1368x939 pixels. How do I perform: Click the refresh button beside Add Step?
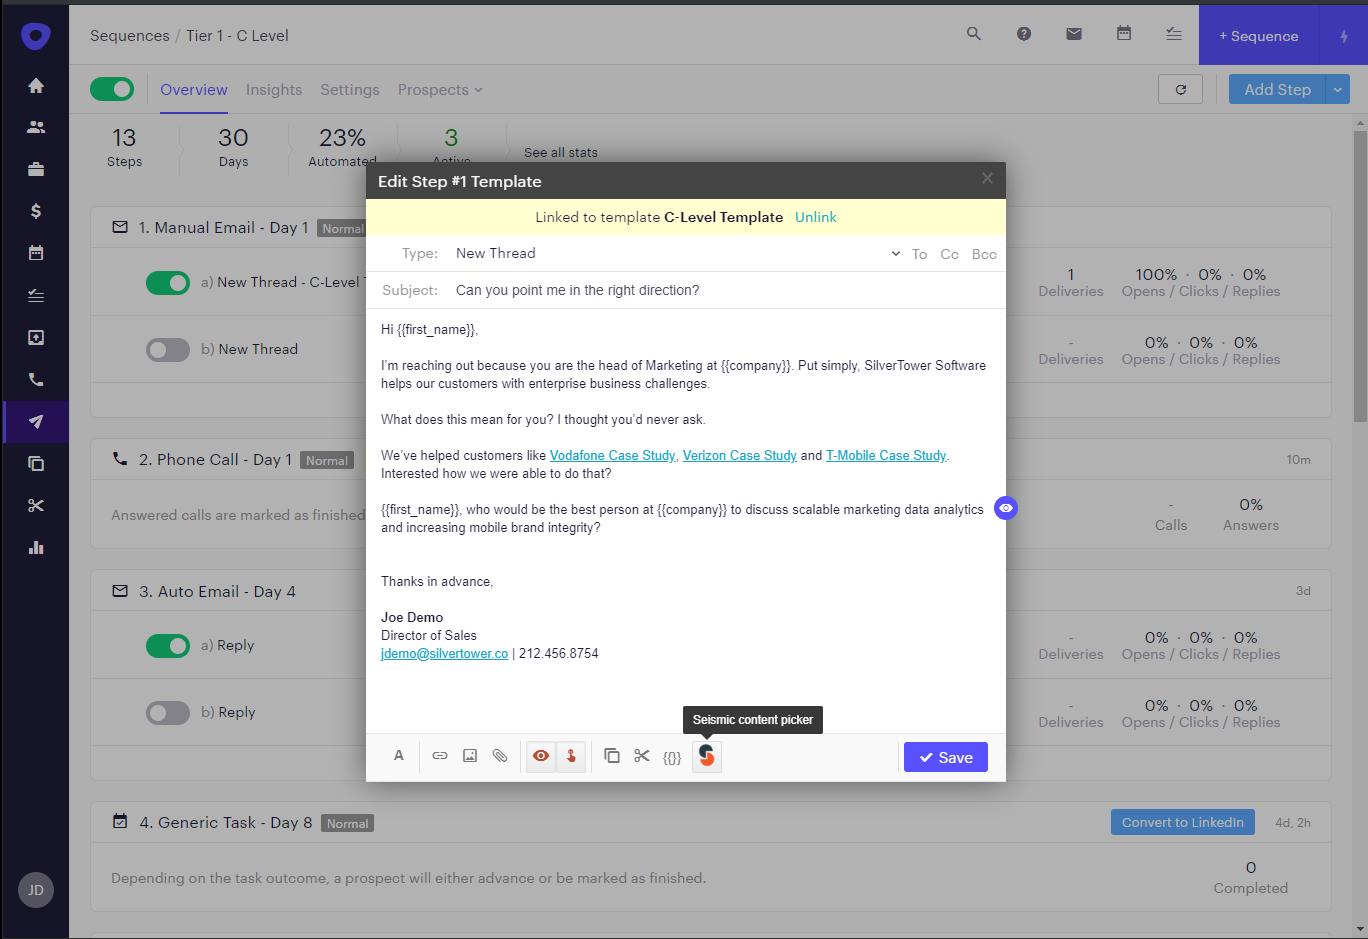pyautogui.click(x=1181, y=89)
